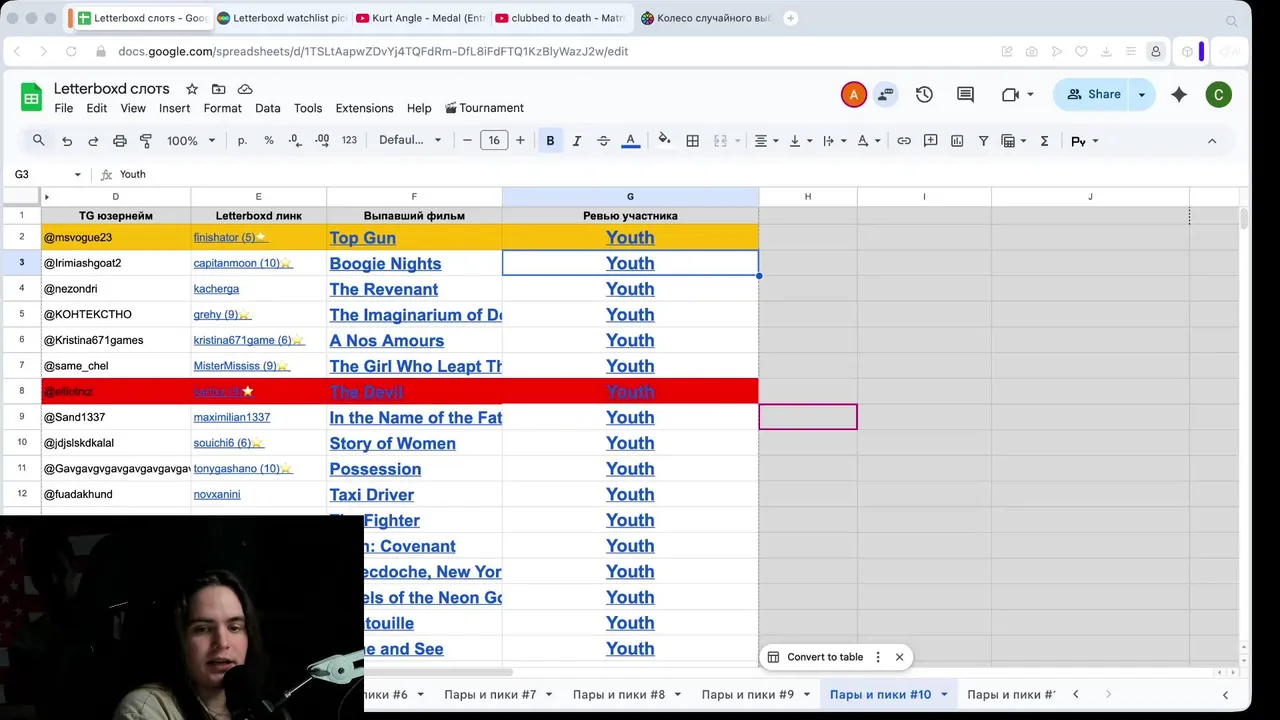Dismiss the Convert to table popup
Viewport: 1280px width, 720px height.
899,657
